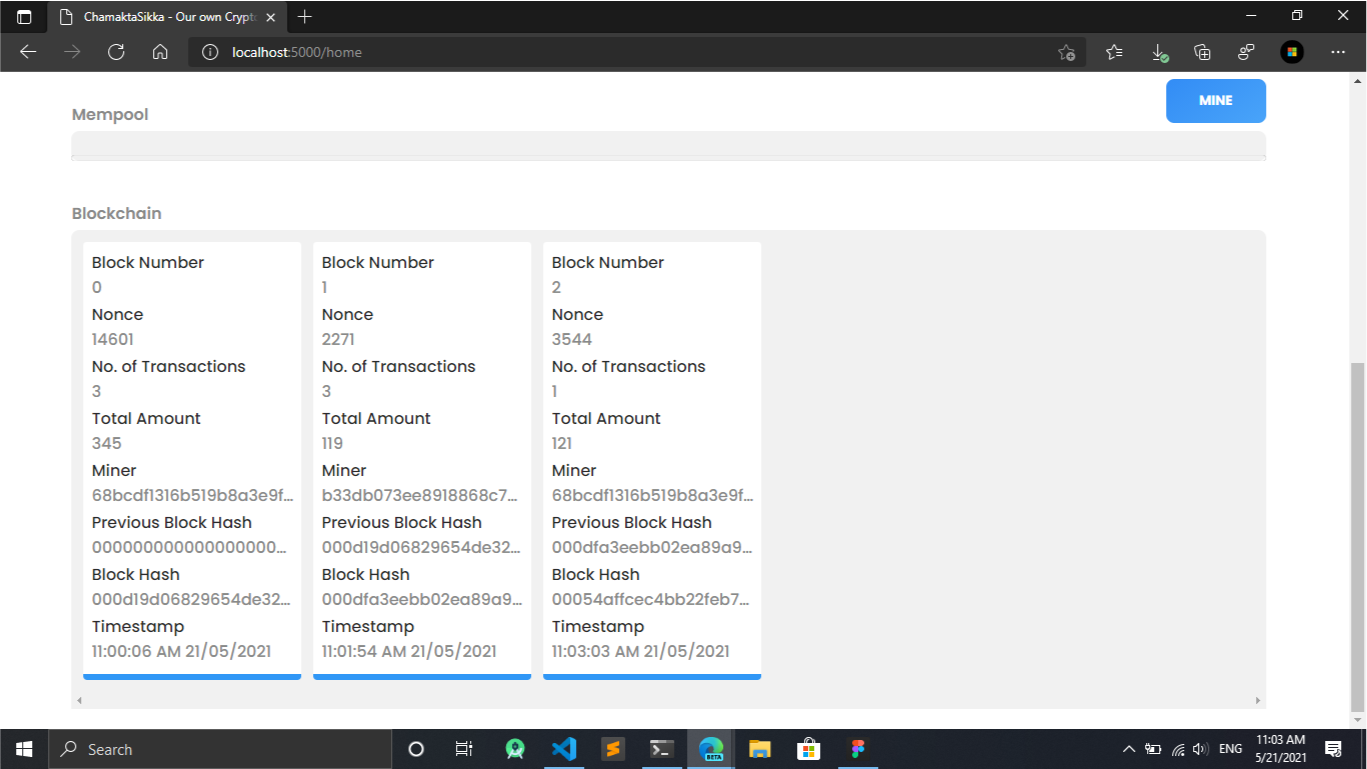View site information icon in address bar
This screenshot has height=769, width=1367.
point(210,52)
